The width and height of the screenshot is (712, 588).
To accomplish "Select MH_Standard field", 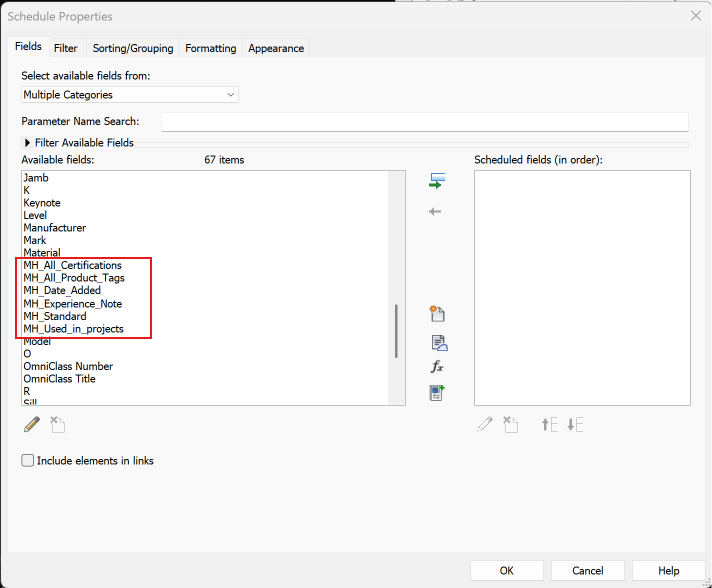I will (54, 316).
